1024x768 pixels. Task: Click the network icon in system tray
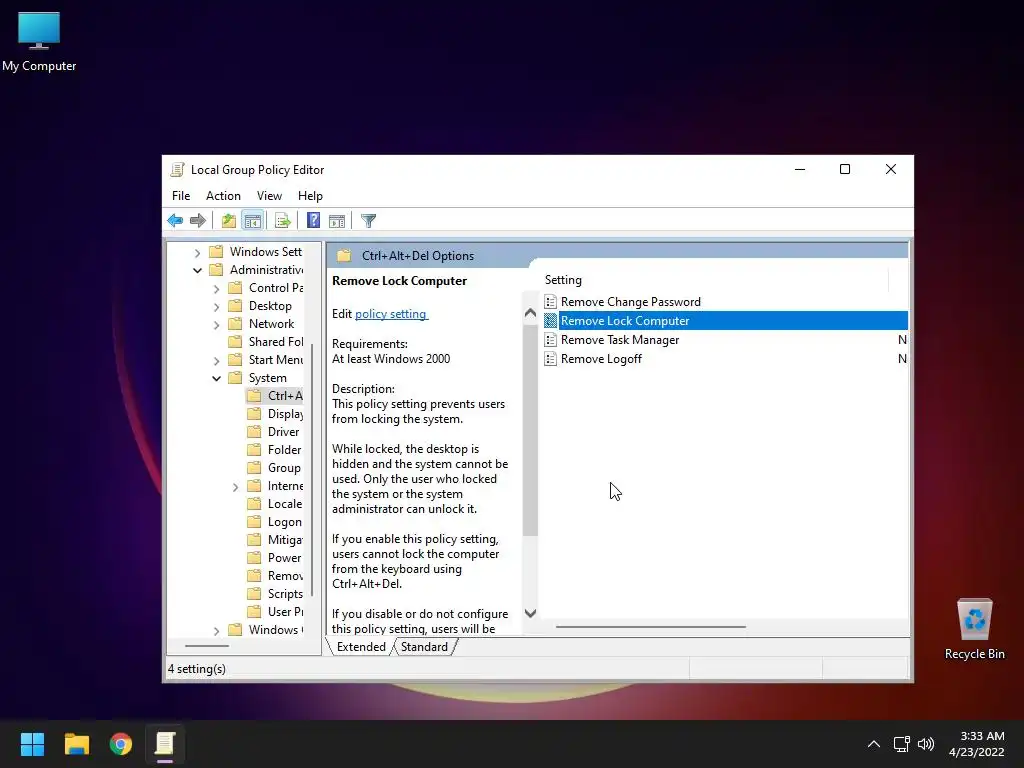[x=901, y=744]
